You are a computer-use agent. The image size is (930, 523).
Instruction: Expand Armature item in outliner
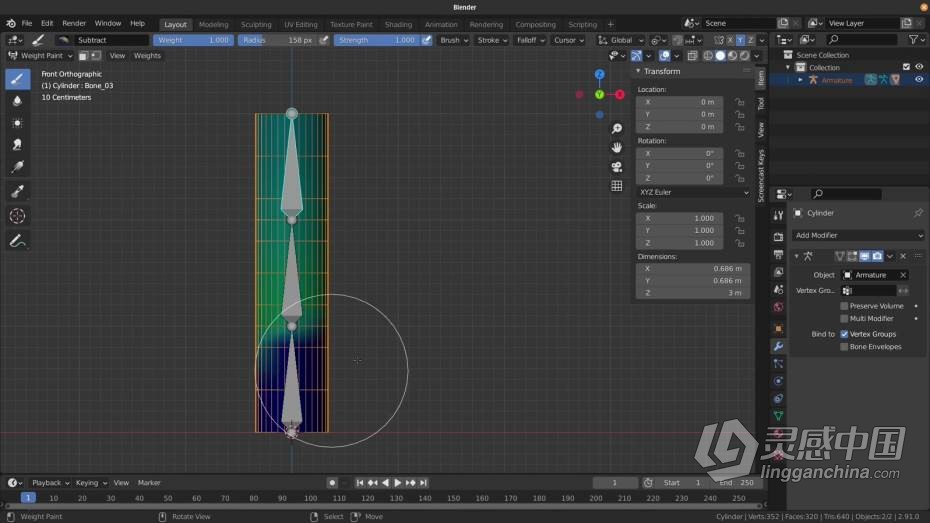[x=801, y=80]
